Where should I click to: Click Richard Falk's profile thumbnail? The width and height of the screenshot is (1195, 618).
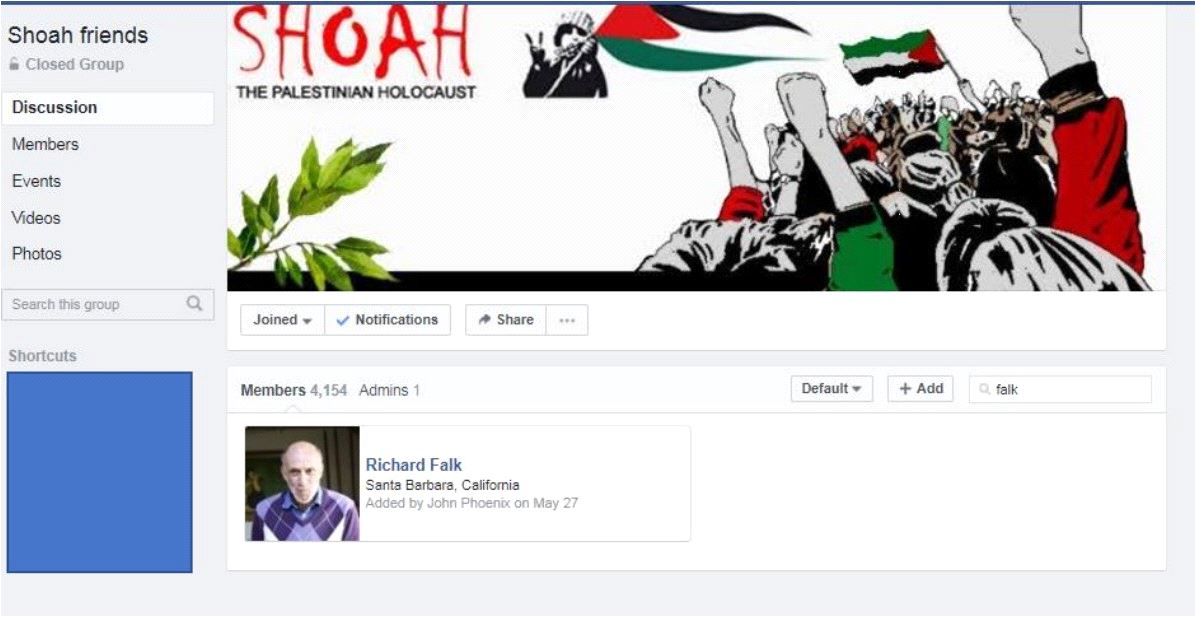pos(302,484)
